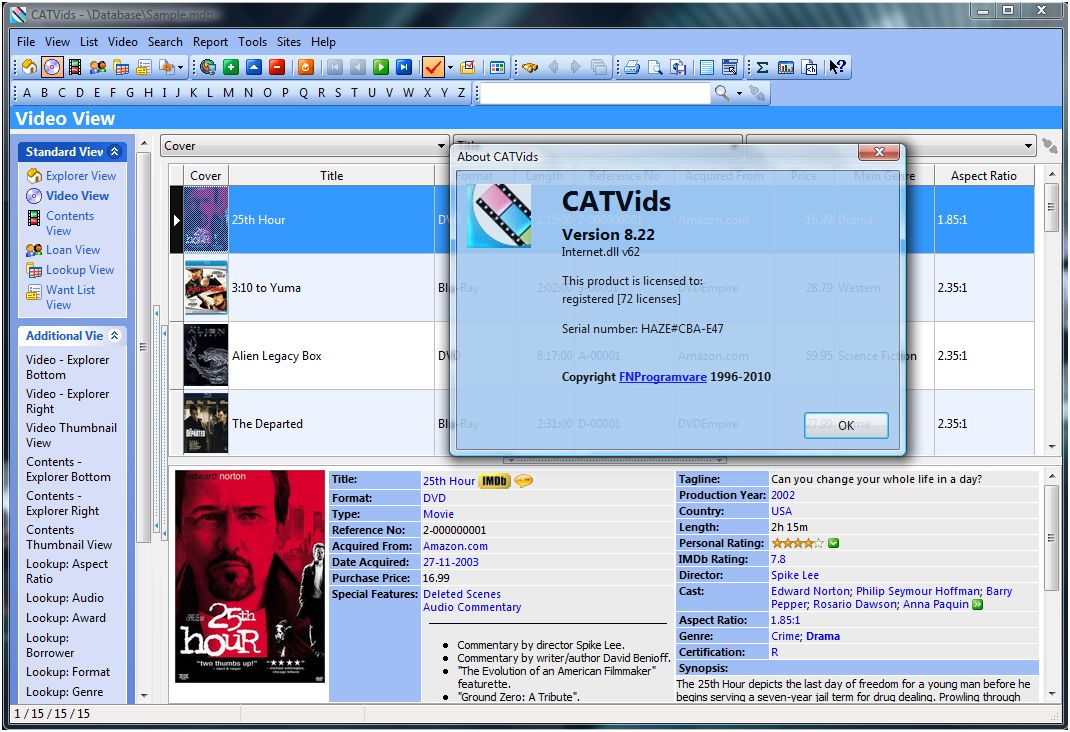The height and width of the screenshot is (732, 1070).
Task: Click the video grid vertical scrollbar thumb
Action: pos(1051,207)
